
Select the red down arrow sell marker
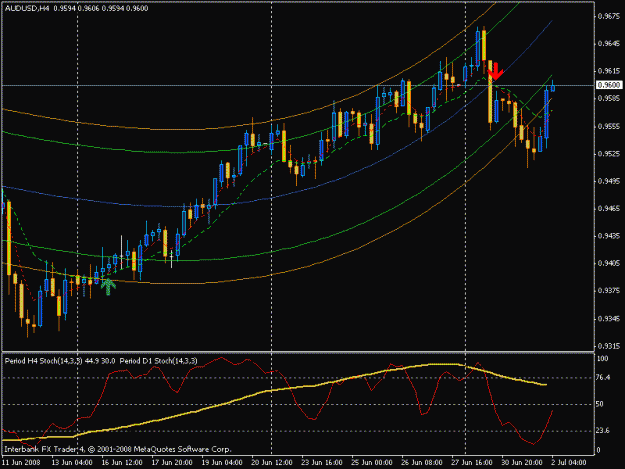point(495,71)
